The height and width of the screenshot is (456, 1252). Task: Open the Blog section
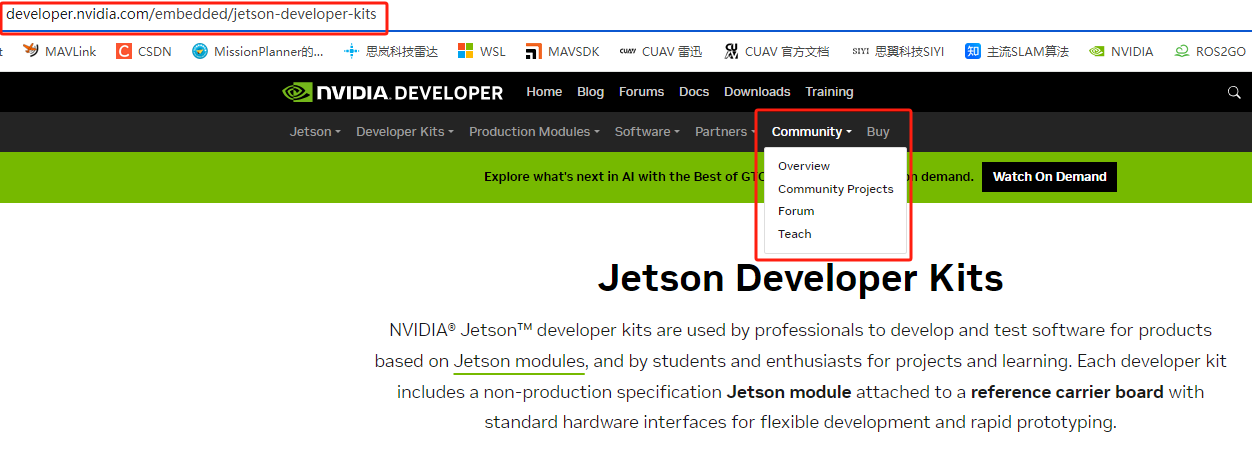[590, 92]
